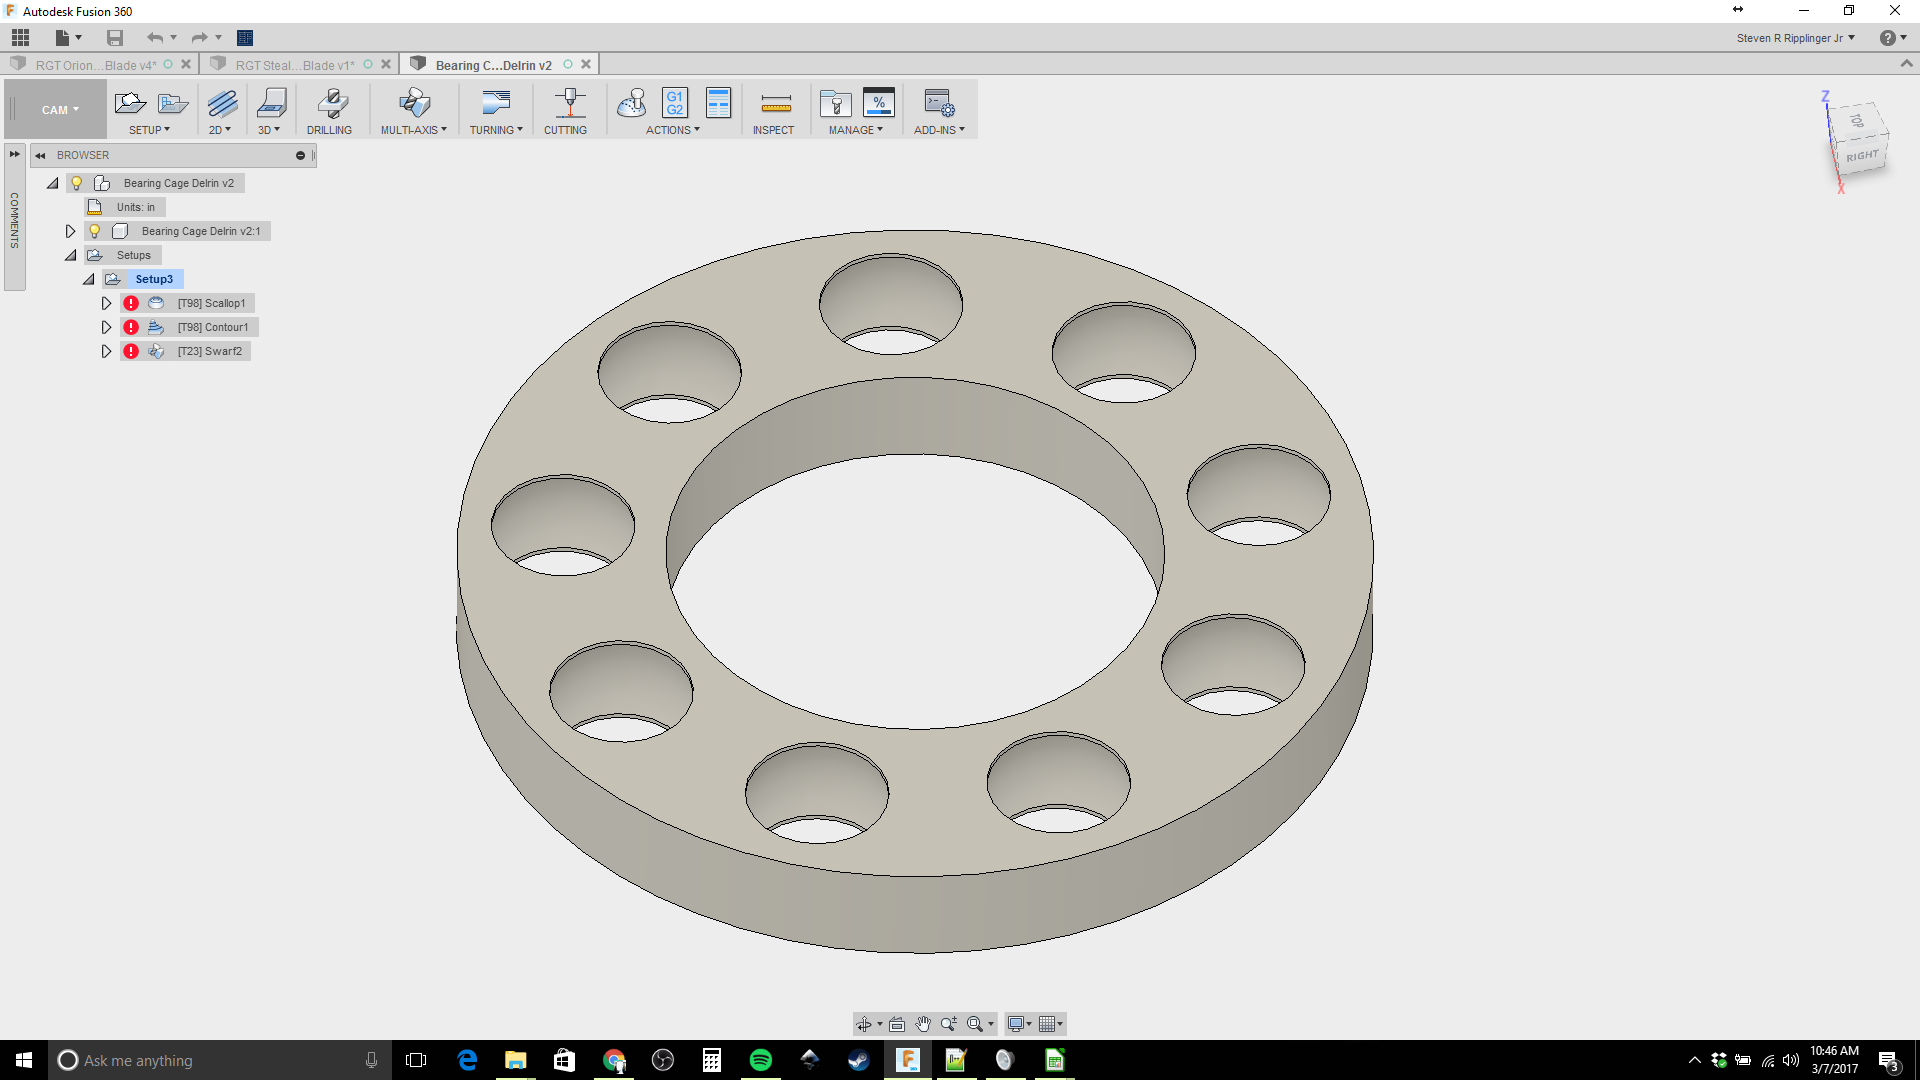Select Setup3 in the browser tree

click(x=154, y=279)
